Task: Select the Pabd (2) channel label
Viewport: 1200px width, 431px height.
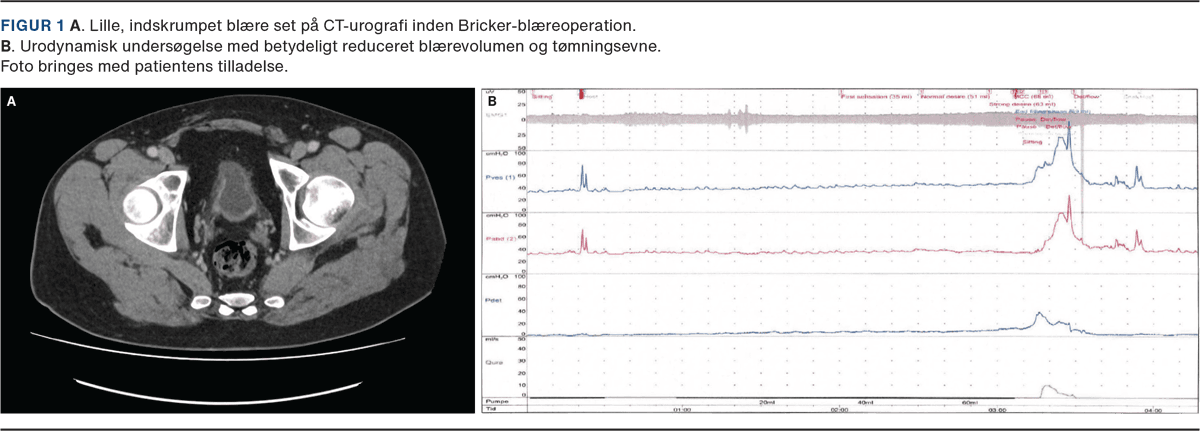Action: coord(502,238)
